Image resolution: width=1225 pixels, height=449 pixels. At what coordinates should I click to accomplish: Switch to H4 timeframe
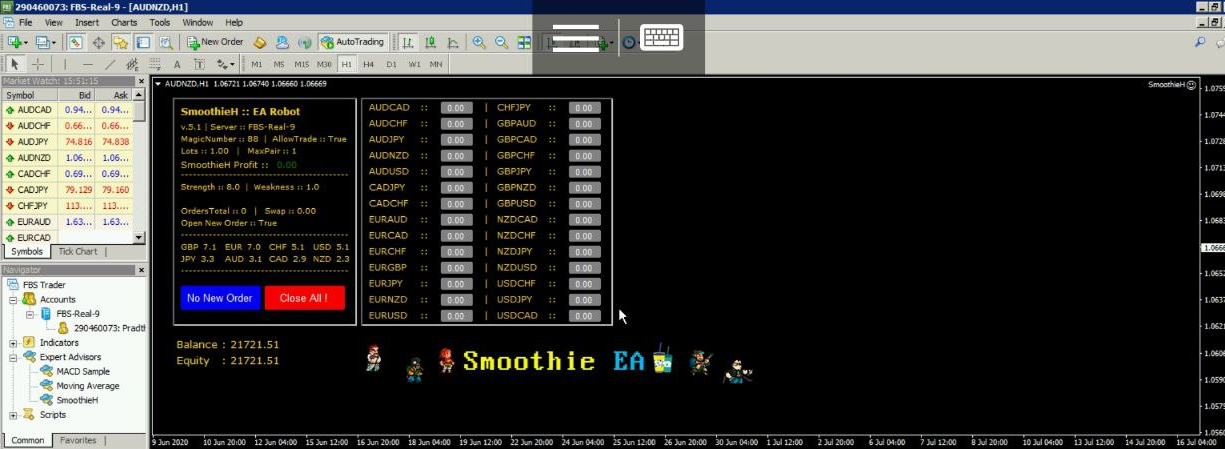click(369, 64)
